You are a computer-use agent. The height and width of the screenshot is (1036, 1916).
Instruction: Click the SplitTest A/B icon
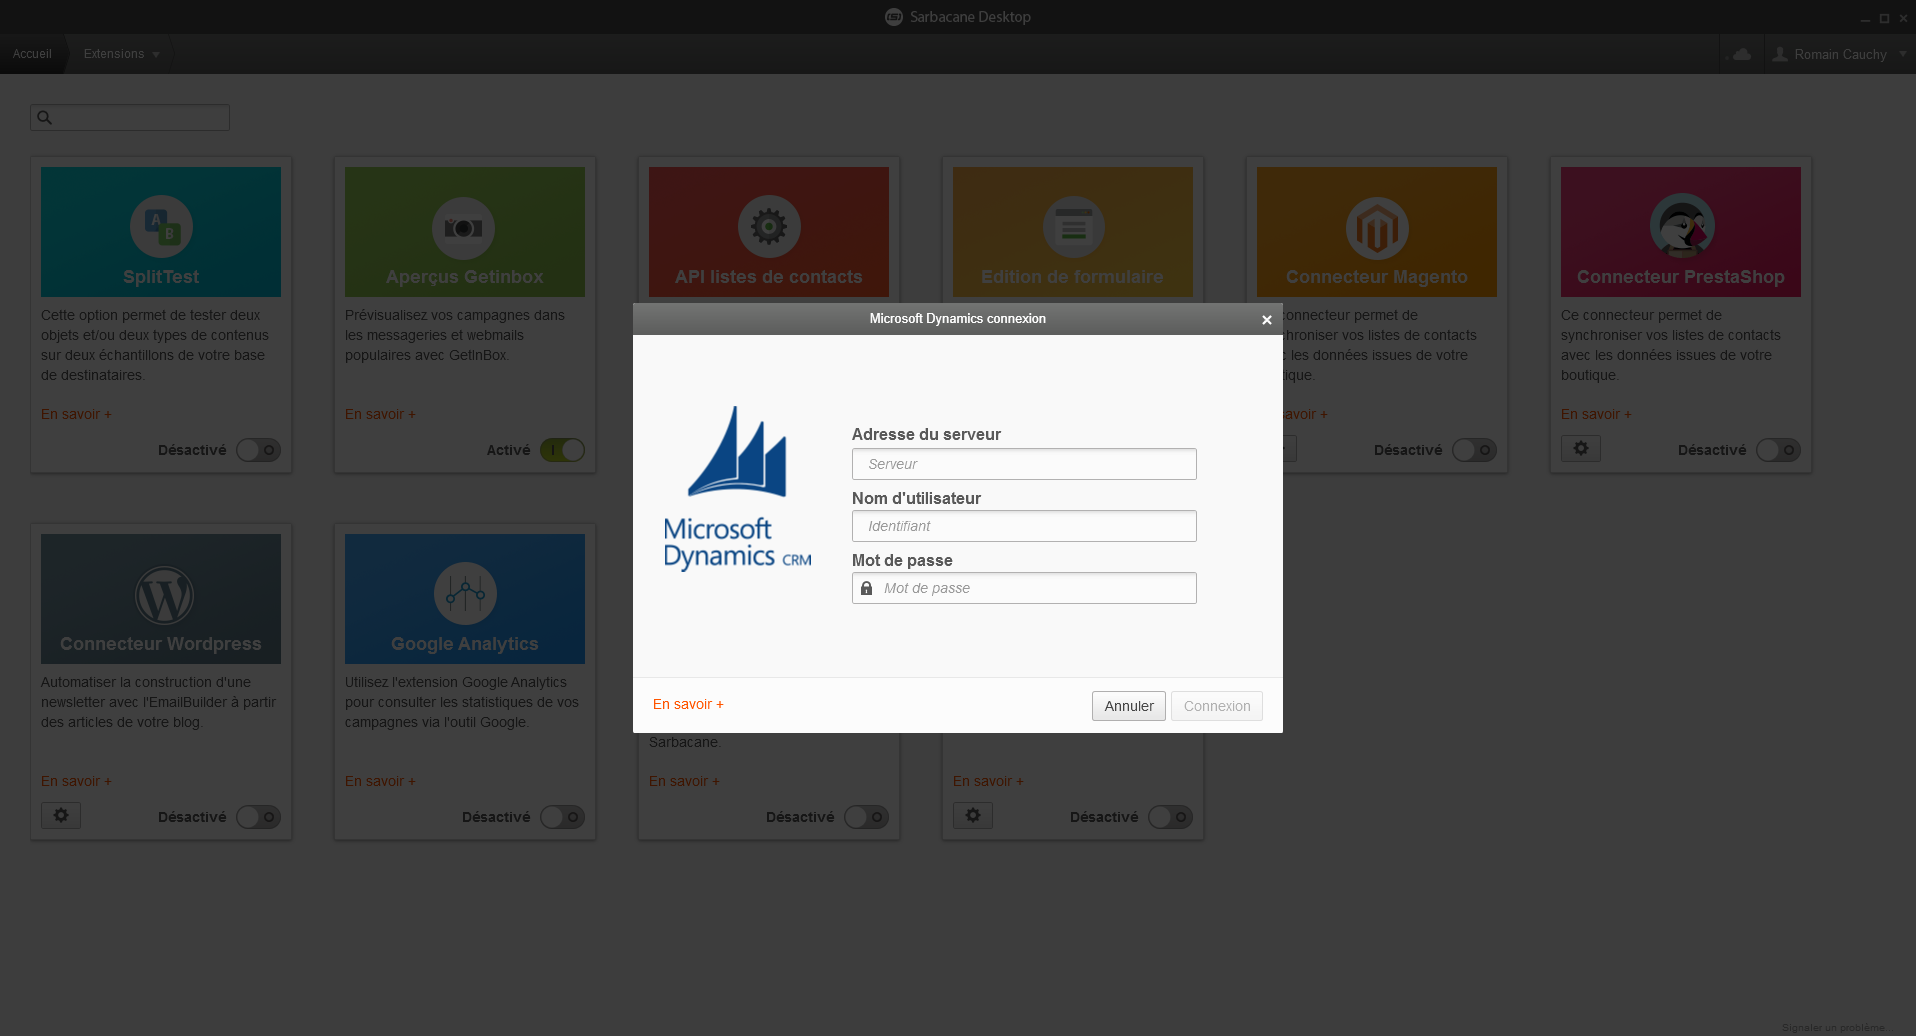coord(161,227)
